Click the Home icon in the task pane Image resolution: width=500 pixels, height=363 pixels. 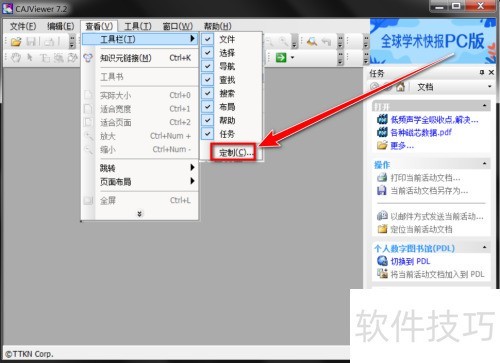400,87
